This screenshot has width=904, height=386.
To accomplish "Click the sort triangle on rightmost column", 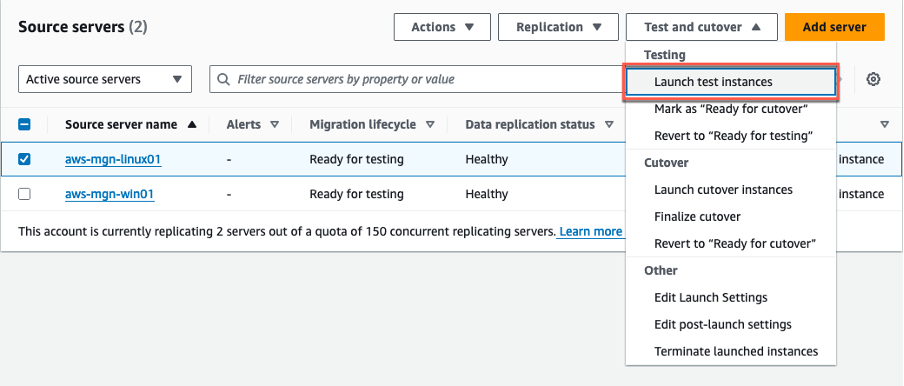I will pyautogui.click(x=884, y=124).
